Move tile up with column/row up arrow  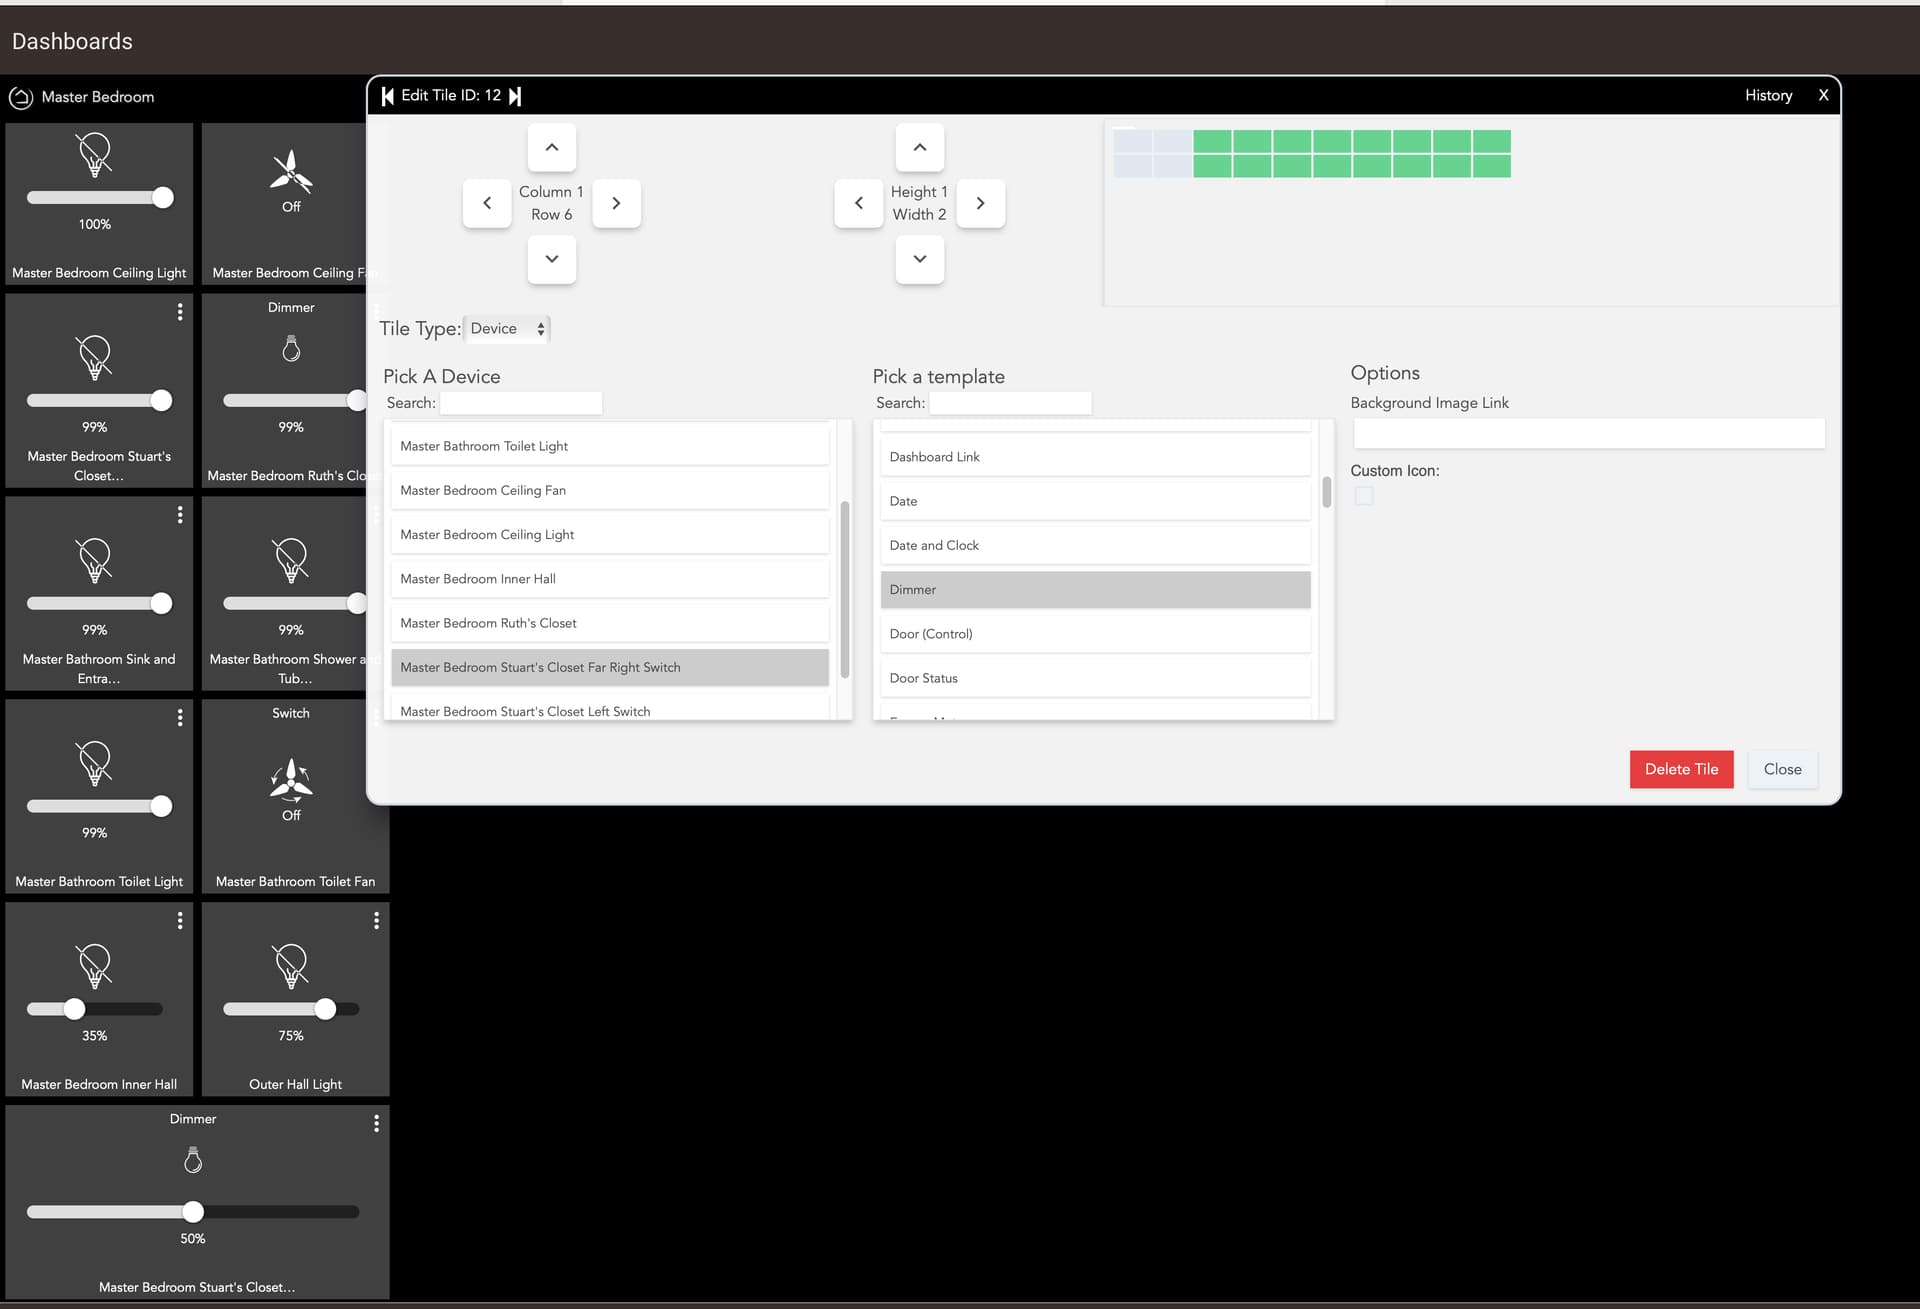[x=552, y=147]
